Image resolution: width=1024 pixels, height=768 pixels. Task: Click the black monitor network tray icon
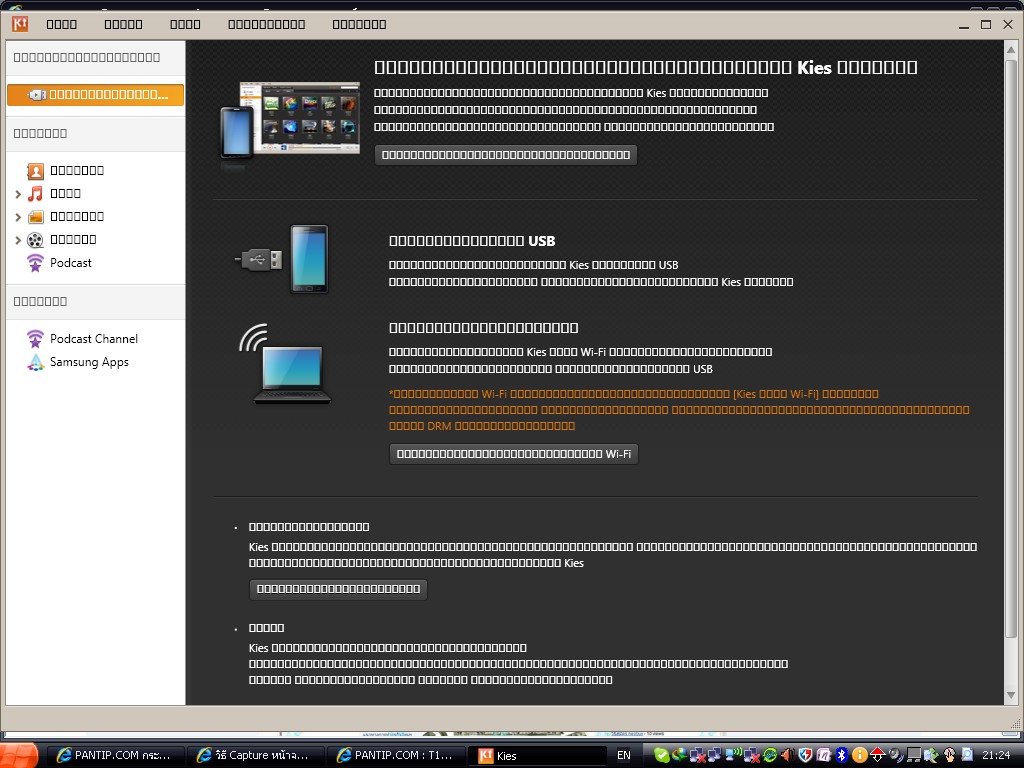pos(914,756)
